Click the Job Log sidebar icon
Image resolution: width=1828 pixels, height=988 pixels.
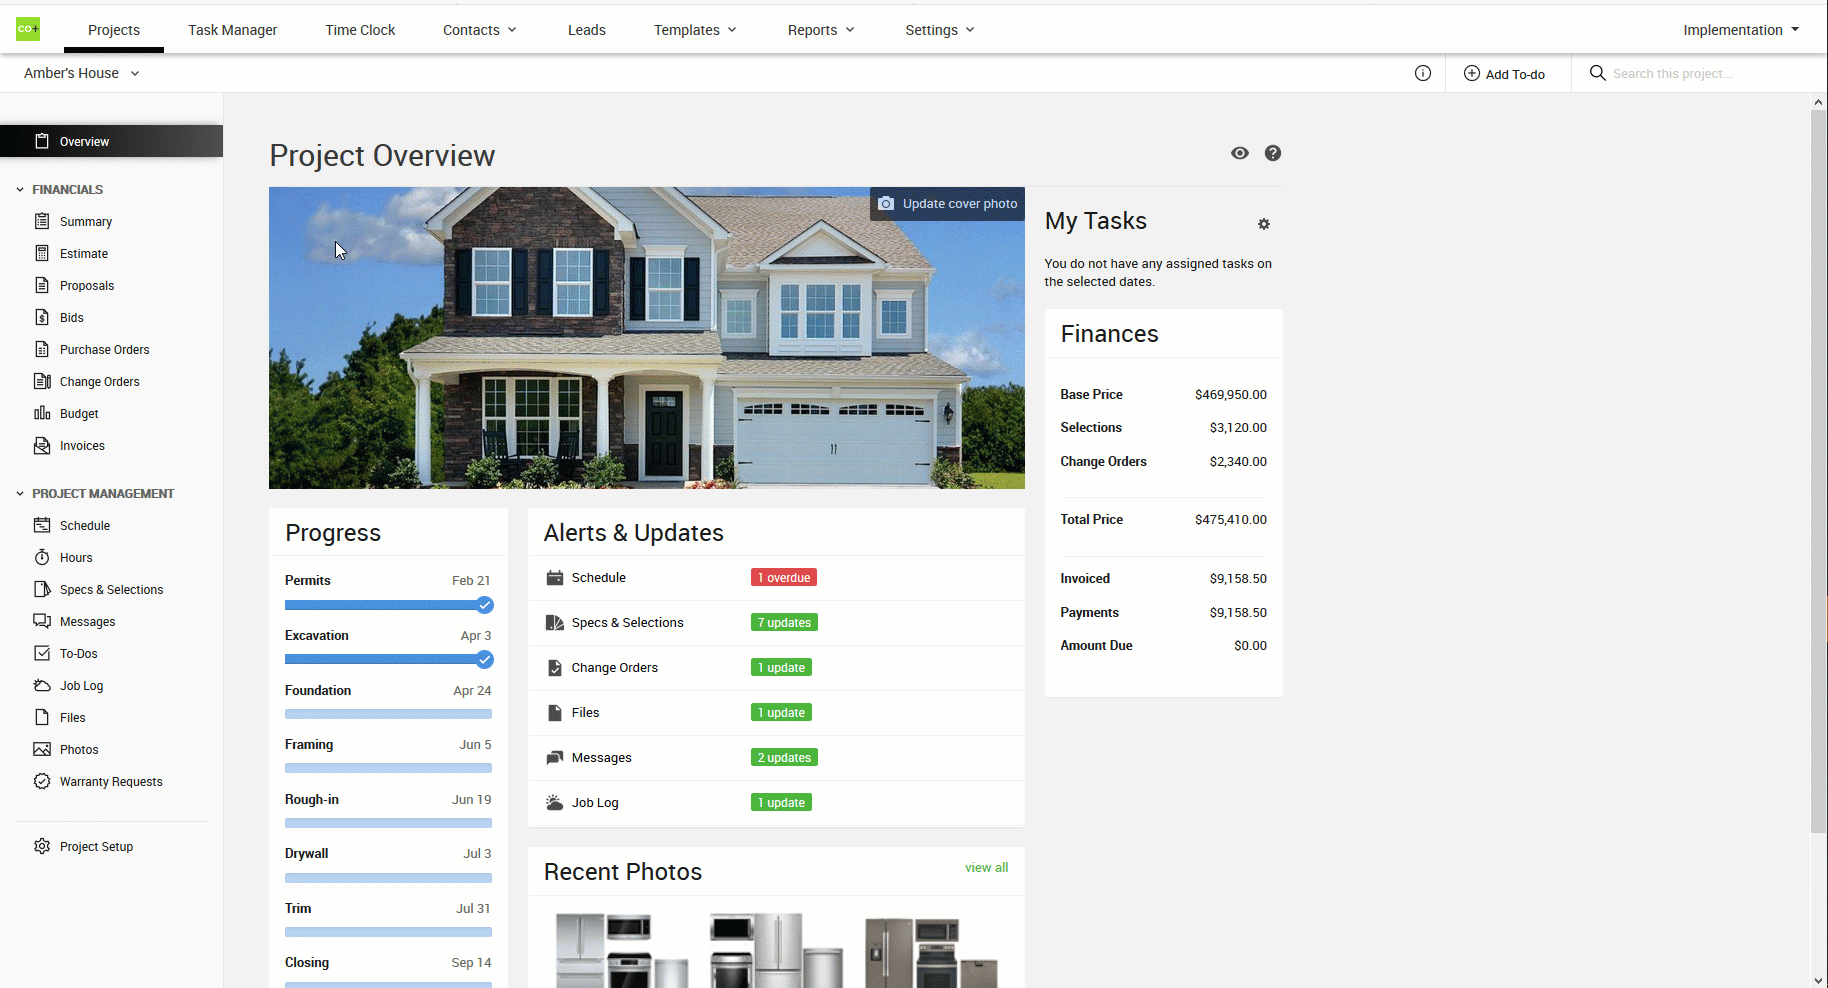click(x=42, y=686)
